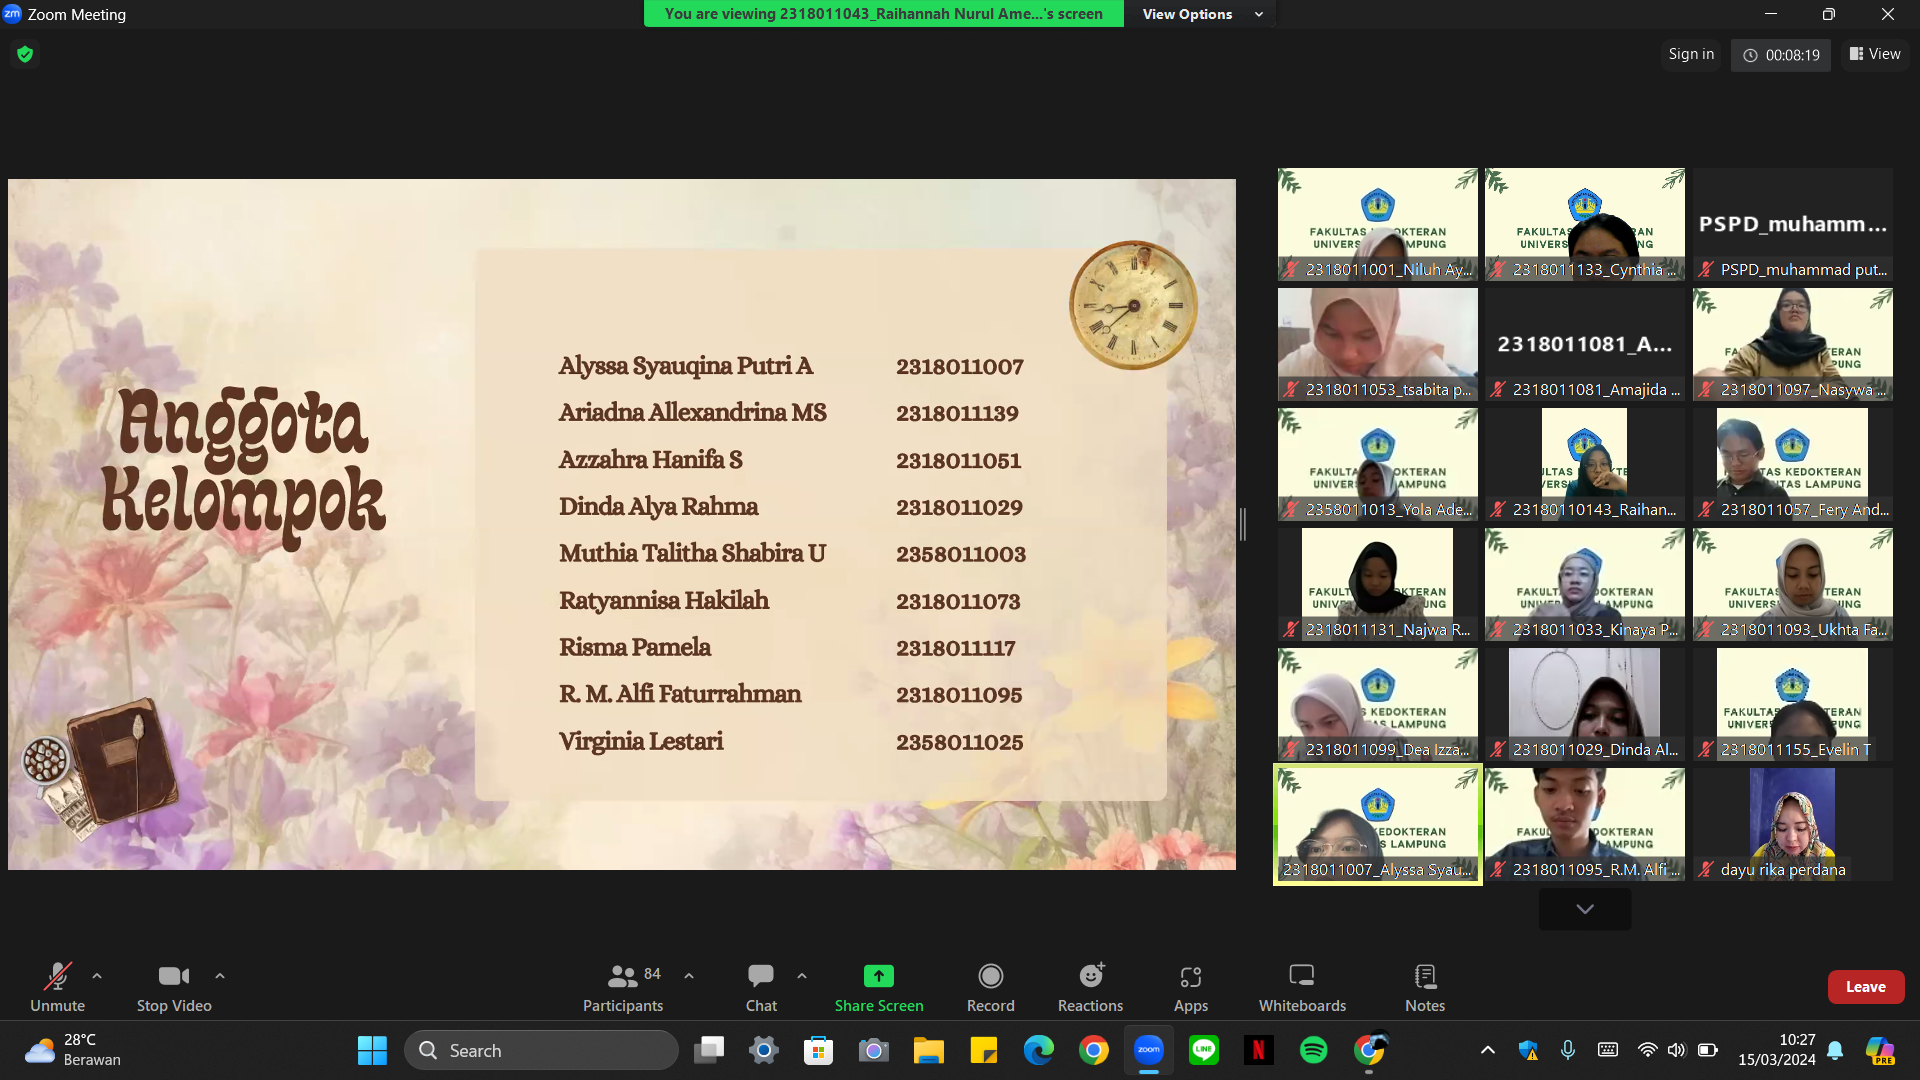The height and width of the screenshot is (1080, 1920).
Task: Show hidden system tray icons
Action: pyautogui.click(x=1488, y=1050)
